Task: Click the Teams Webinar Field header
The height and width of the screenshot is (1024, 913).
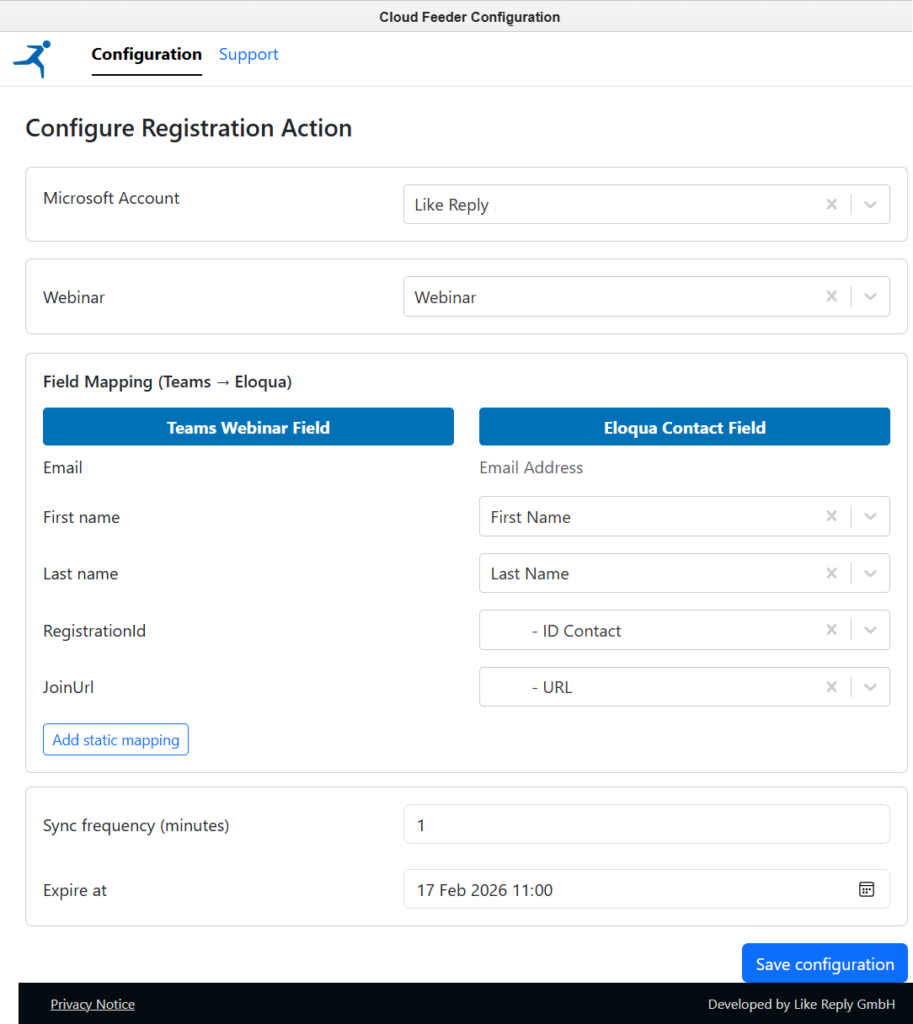Action: point(248,427)
